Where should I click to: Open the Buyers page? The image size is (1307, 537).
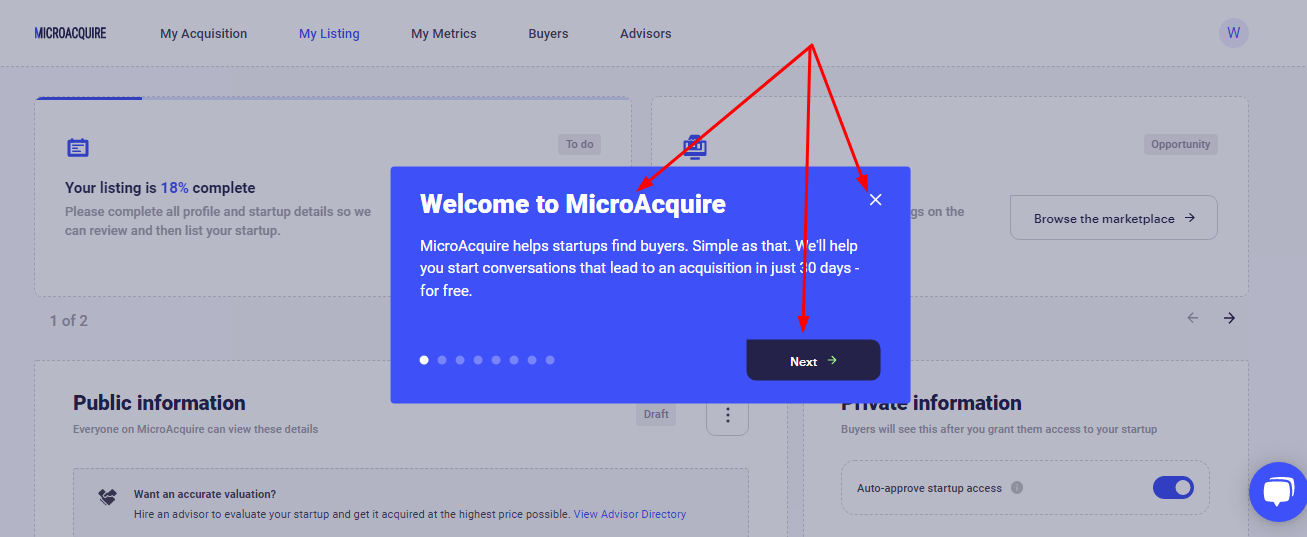pos(548,34)
